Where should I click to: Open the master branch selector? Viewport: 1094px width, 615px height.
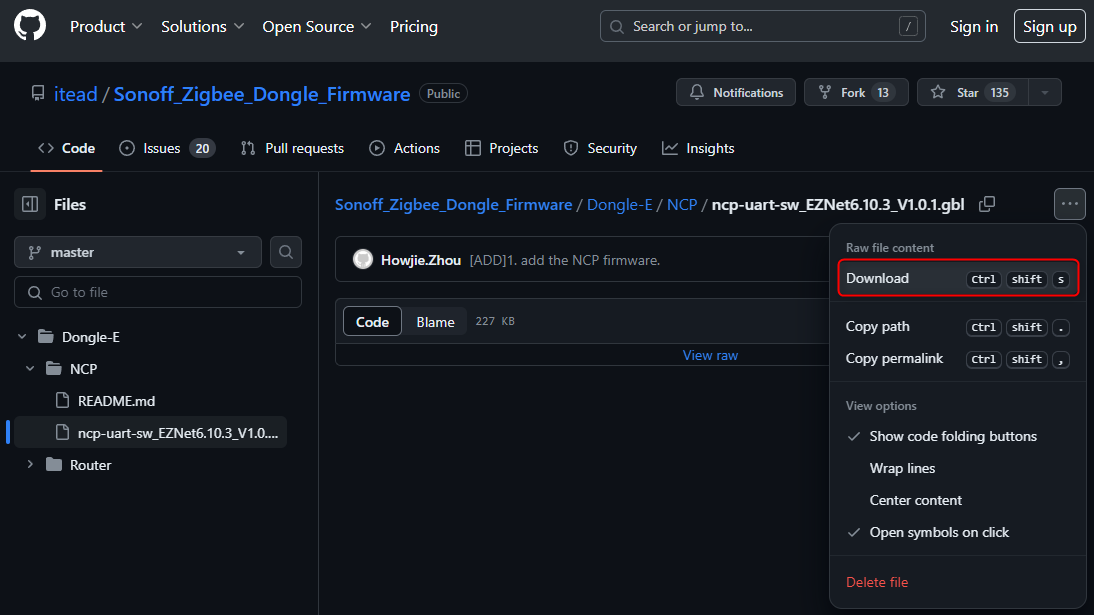point(138,252)
